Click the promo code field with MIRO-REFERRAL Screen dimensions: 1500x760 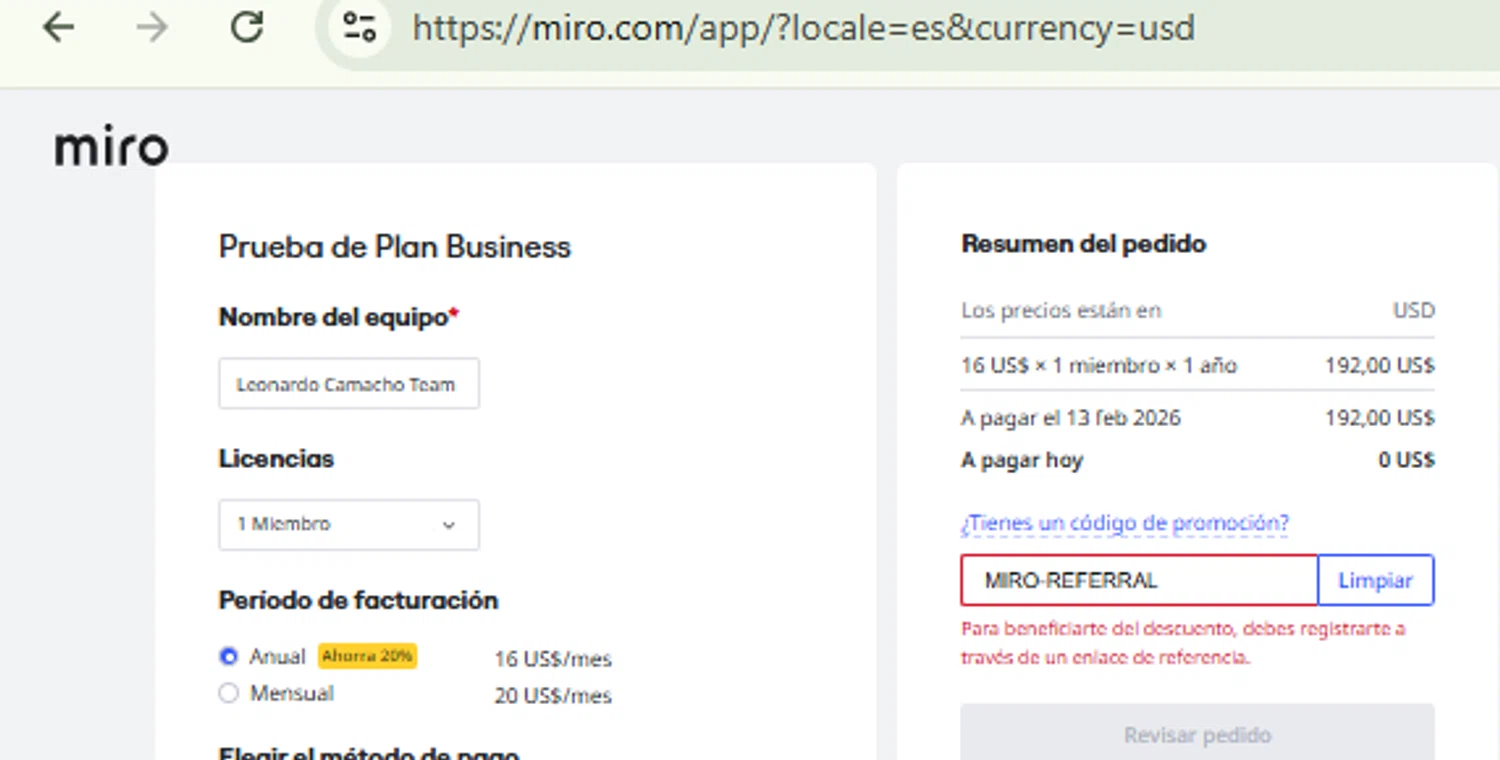[1139, 580]
